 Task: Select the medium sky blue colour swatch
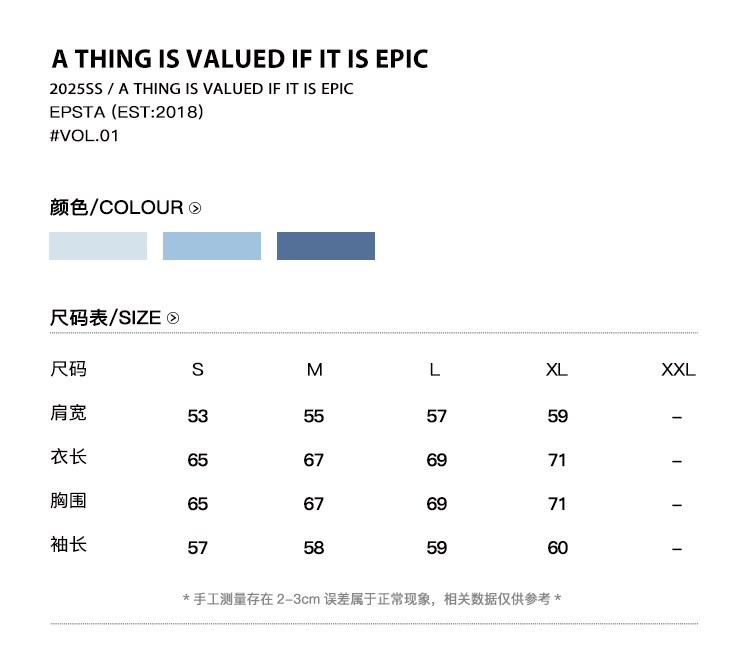(212, 246)
